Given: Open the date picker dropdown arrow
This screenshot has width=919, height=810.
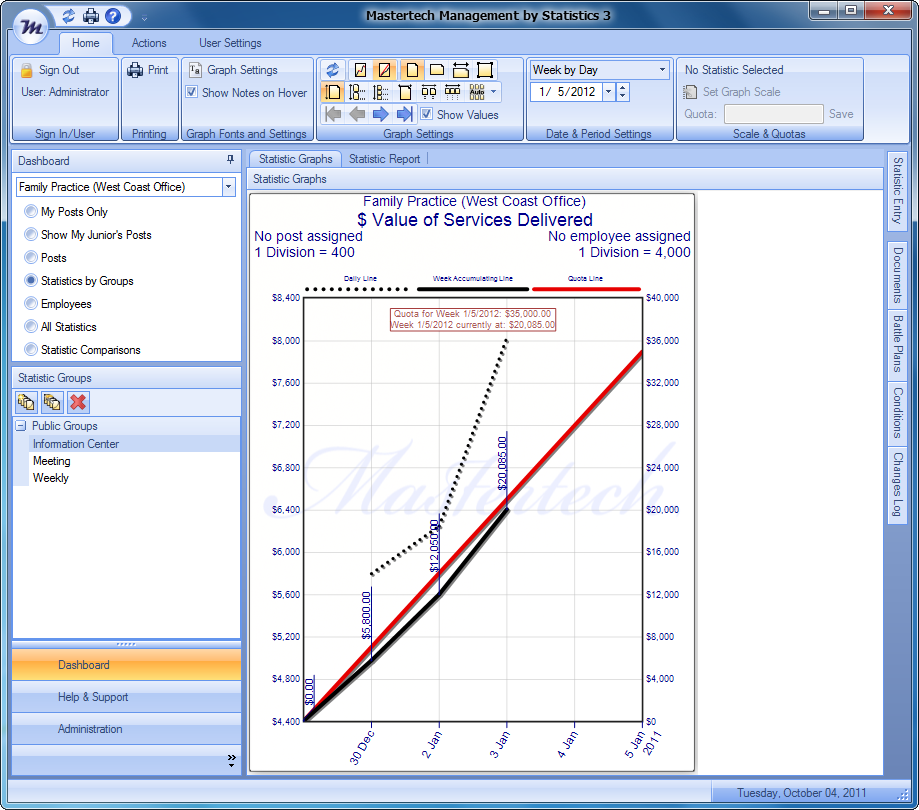Looking at the screenshot, I should pos(608,92).
